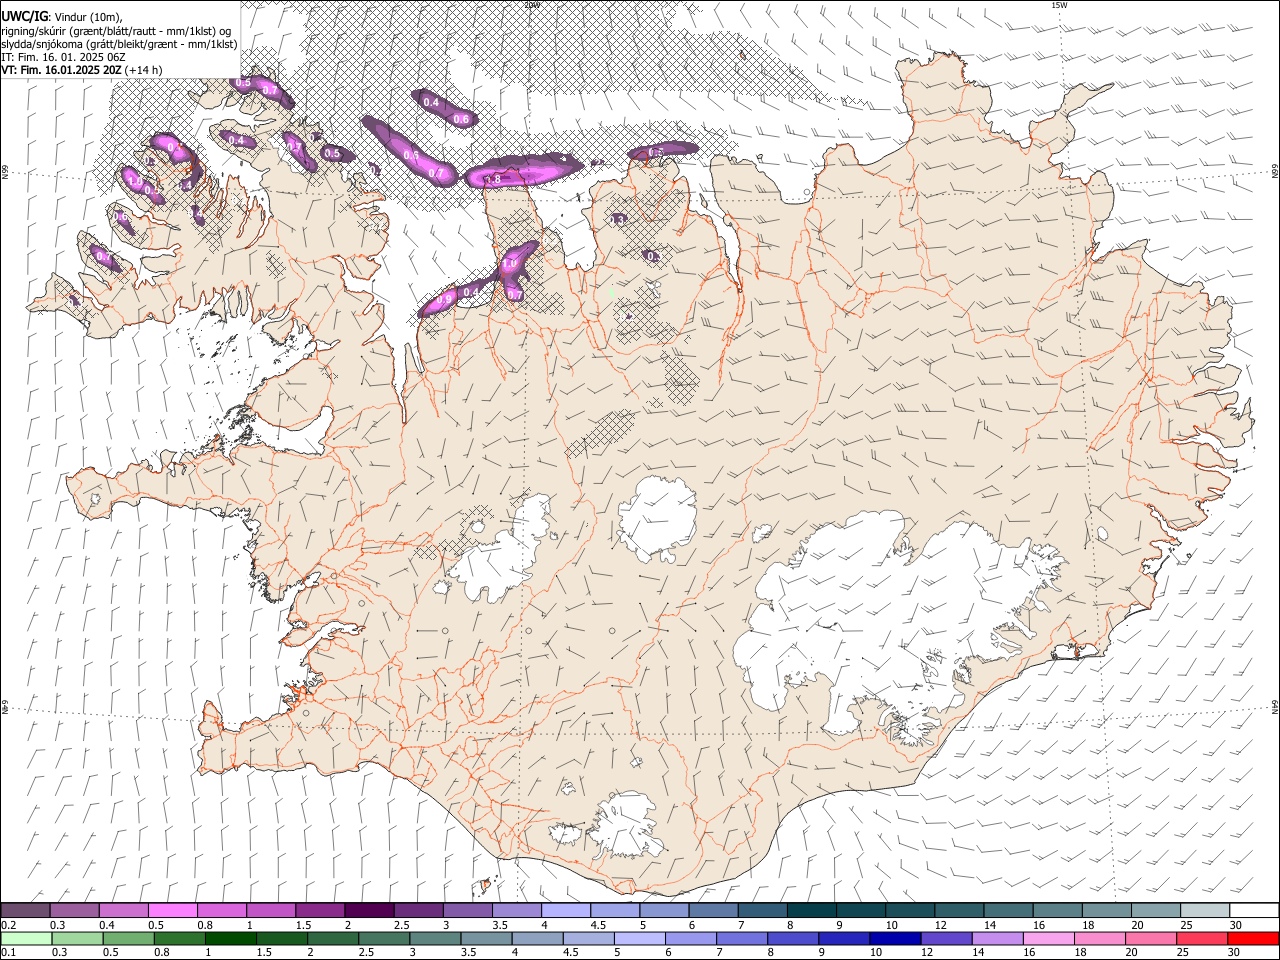Viewport: 1280px width, 960px height.
Task: Click the 'slydda/snjókoma' snow legend description line
Action: point(119,44)
